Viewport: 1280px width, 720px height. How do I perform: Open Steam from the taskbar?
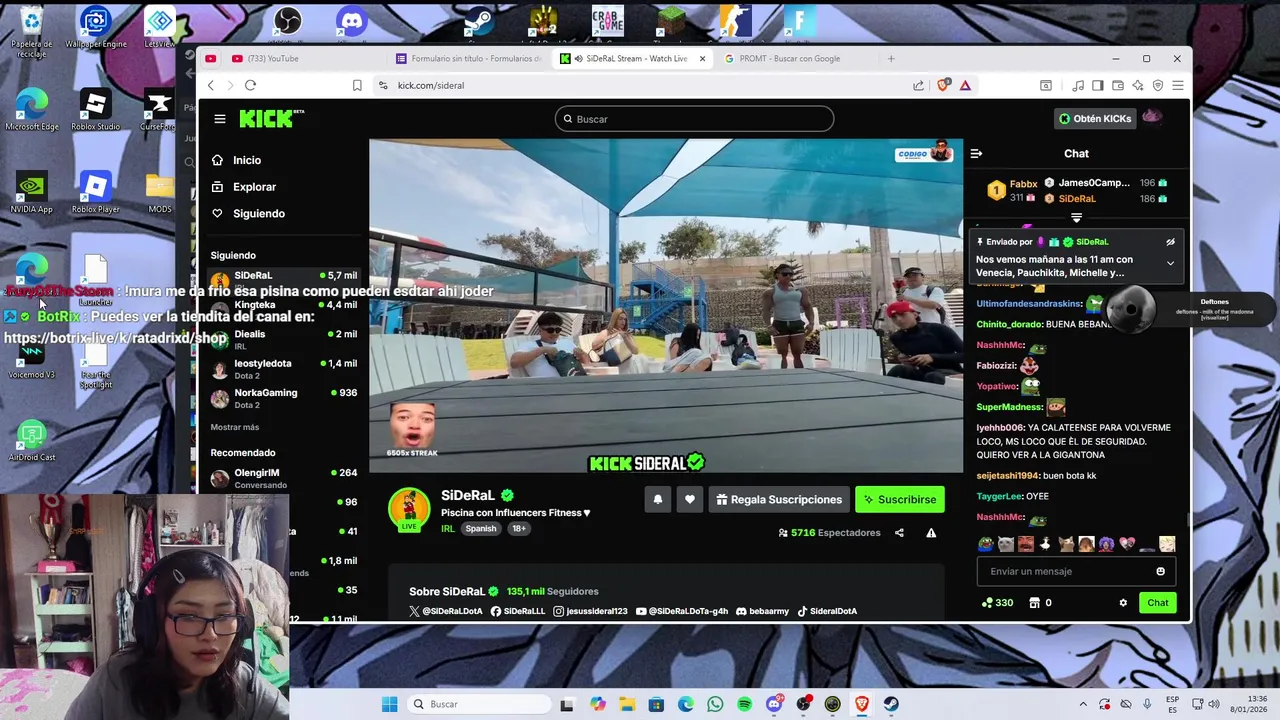[x=891, y=704]
